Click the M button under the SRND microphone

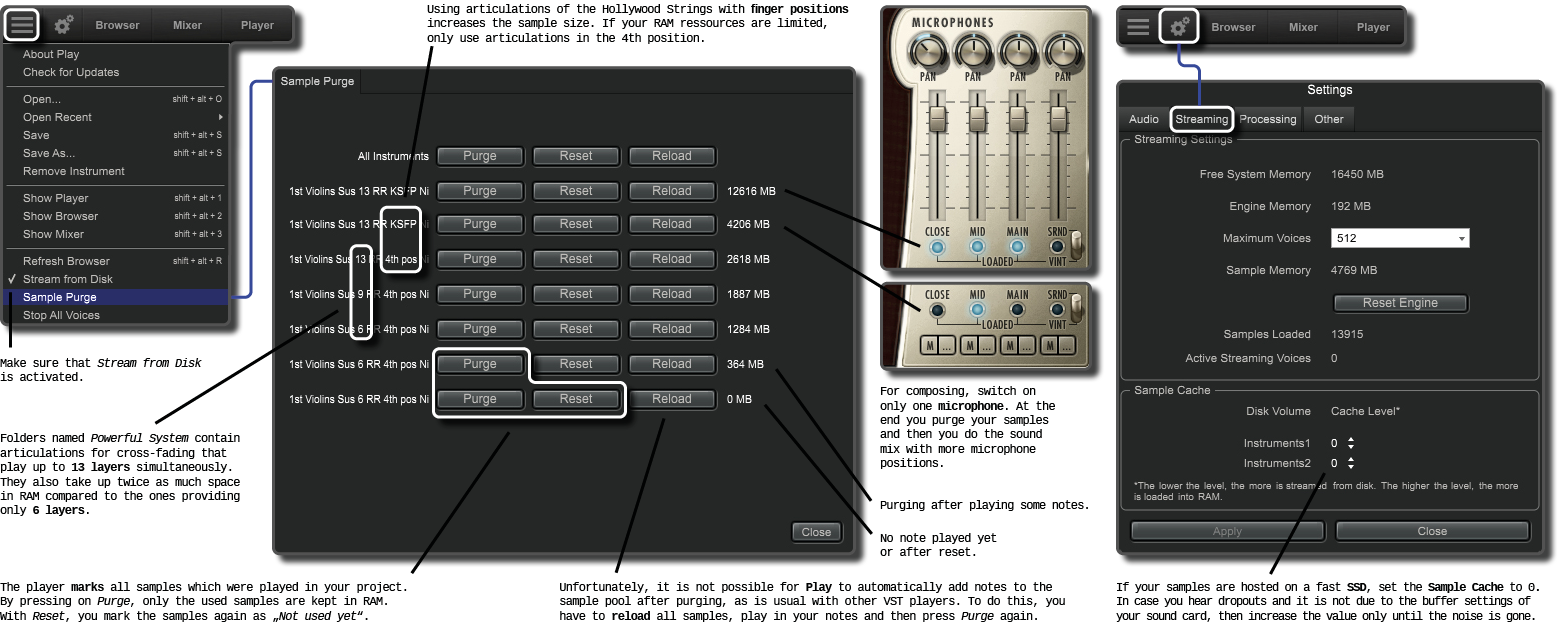pos(1049,346)
